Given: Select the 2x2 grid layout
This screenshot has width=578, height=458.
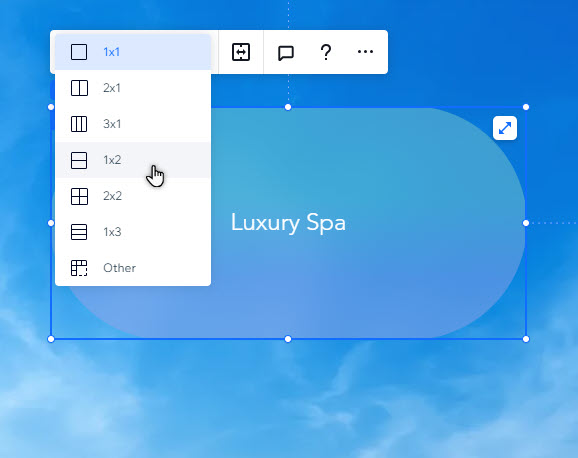Looking at the screenshot, I should (x=133, y=196).
